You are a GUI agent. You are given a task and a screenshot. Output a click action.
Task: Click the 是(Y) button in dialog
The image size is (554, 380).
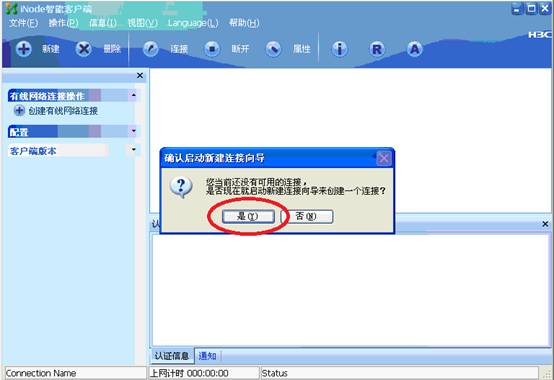(x=248, y=216)
